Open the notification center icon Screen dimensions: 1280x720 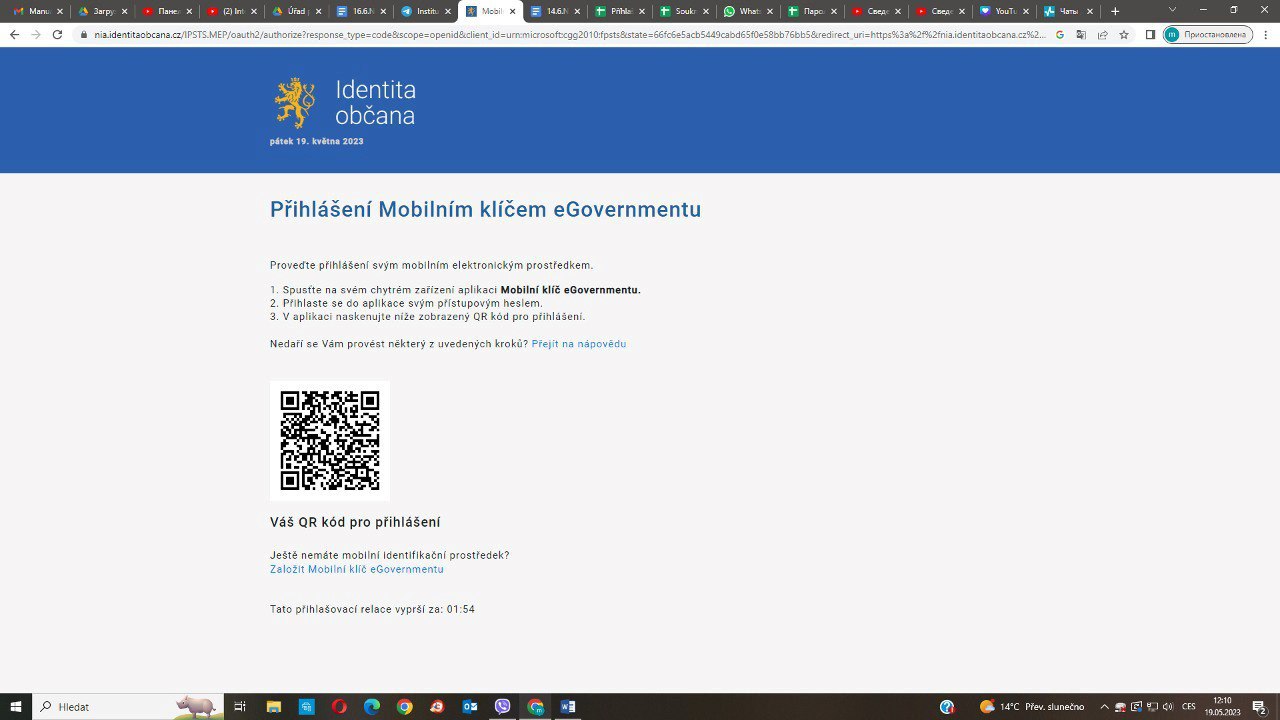click(x=1259, y=707)
